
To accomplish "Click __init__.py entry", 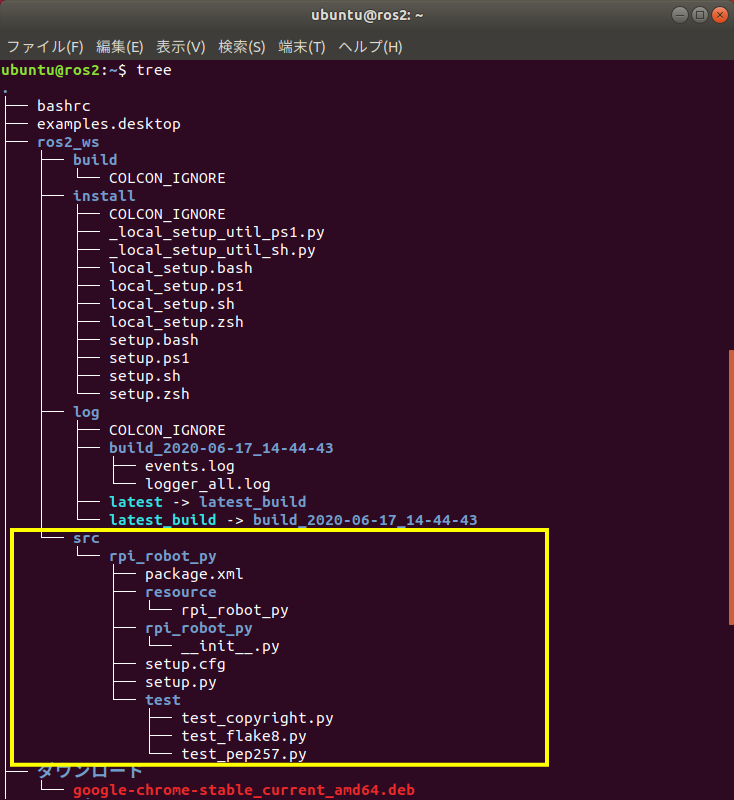I will point(230,646).
